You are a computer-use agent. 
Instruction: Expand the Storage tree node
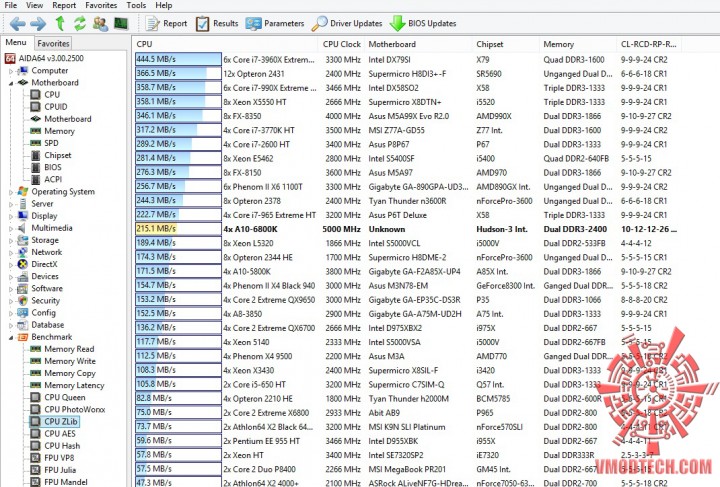(11, 241)
